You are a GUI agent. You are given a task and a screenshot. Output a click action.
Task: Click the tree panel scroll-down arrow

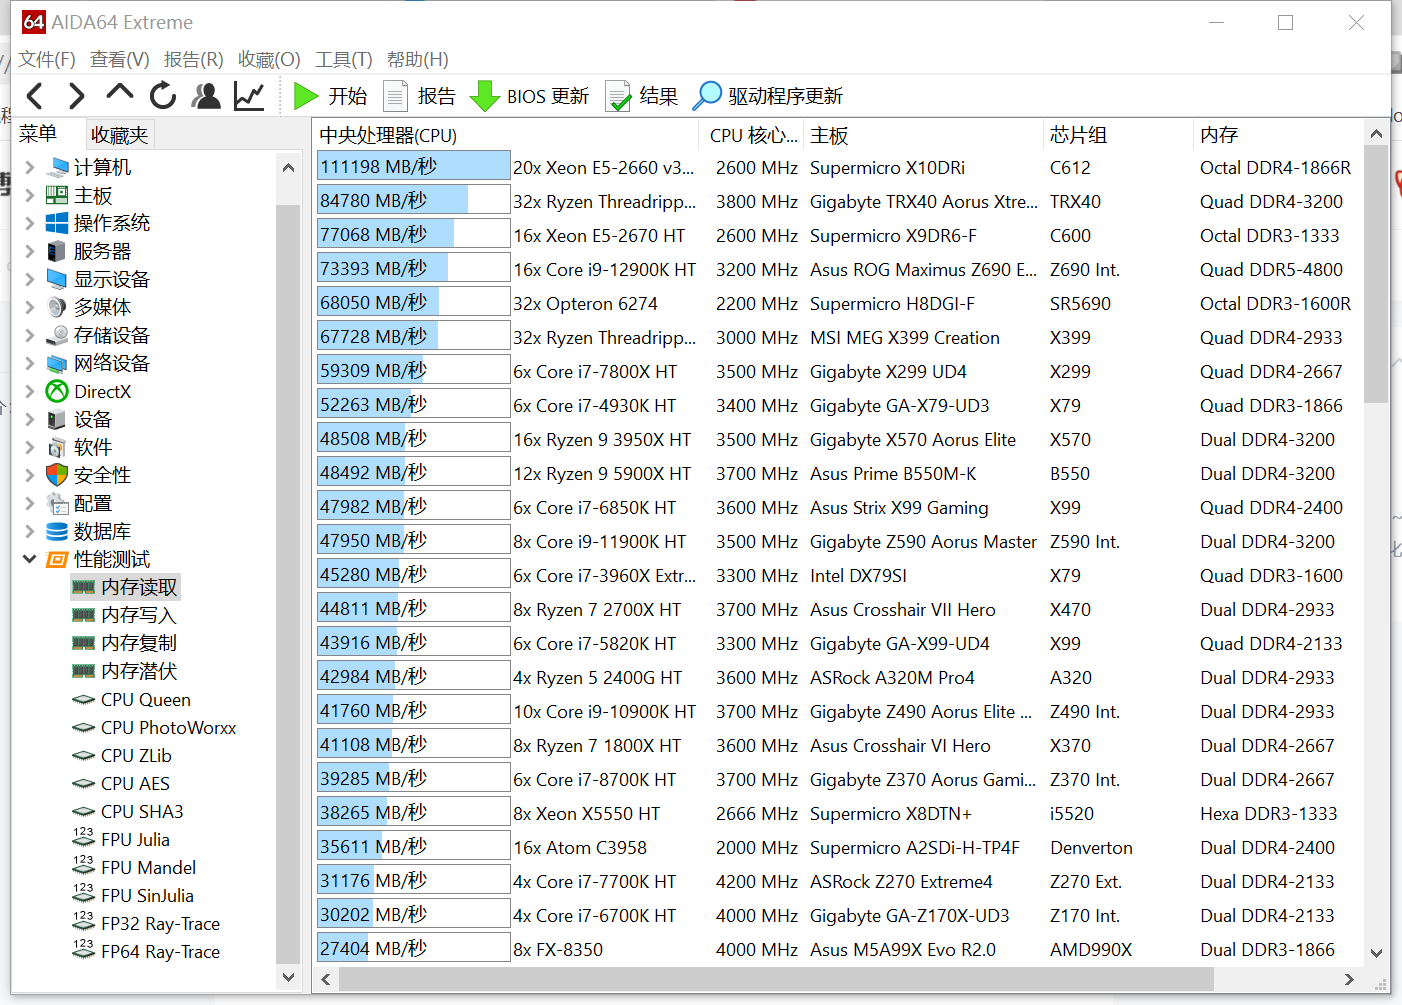coord(288,977)
